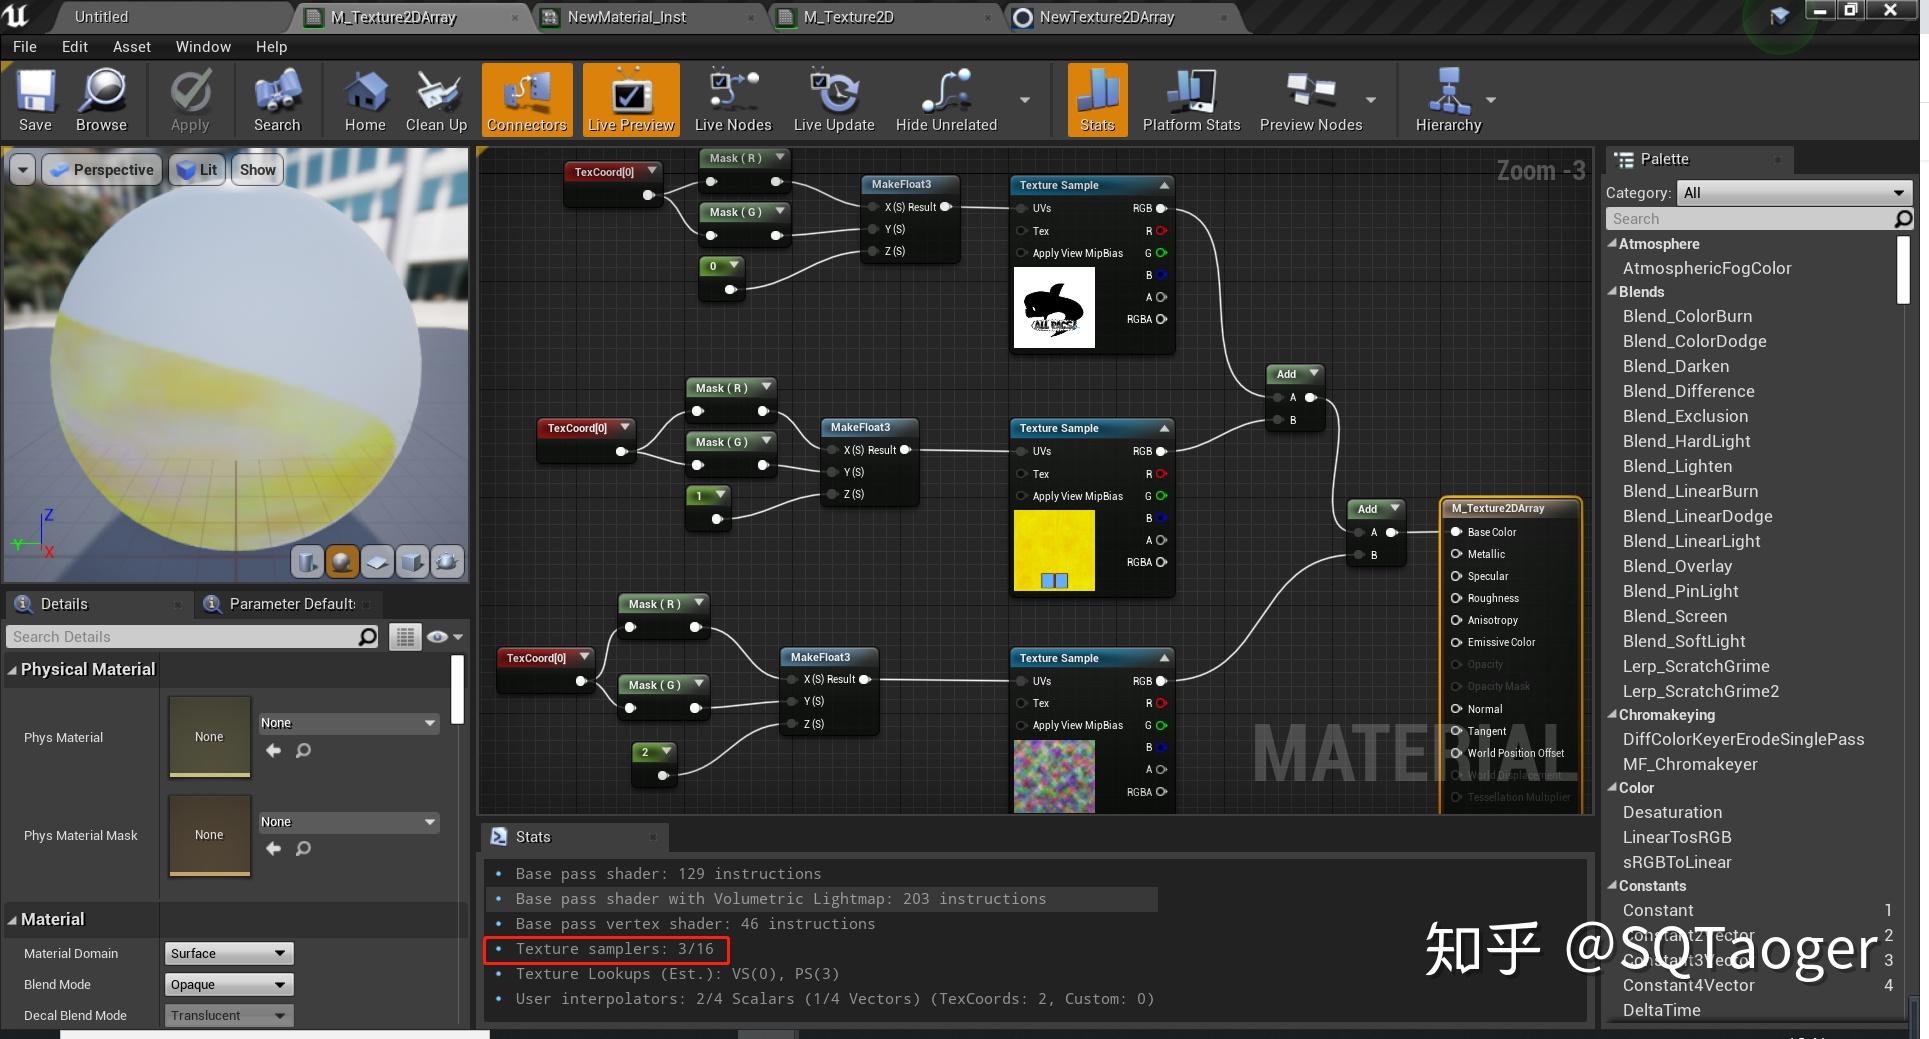Click the Show button in the viewport
Image resolution: width=1929 pixels, height=1039 pixels.
click(256, 169)
